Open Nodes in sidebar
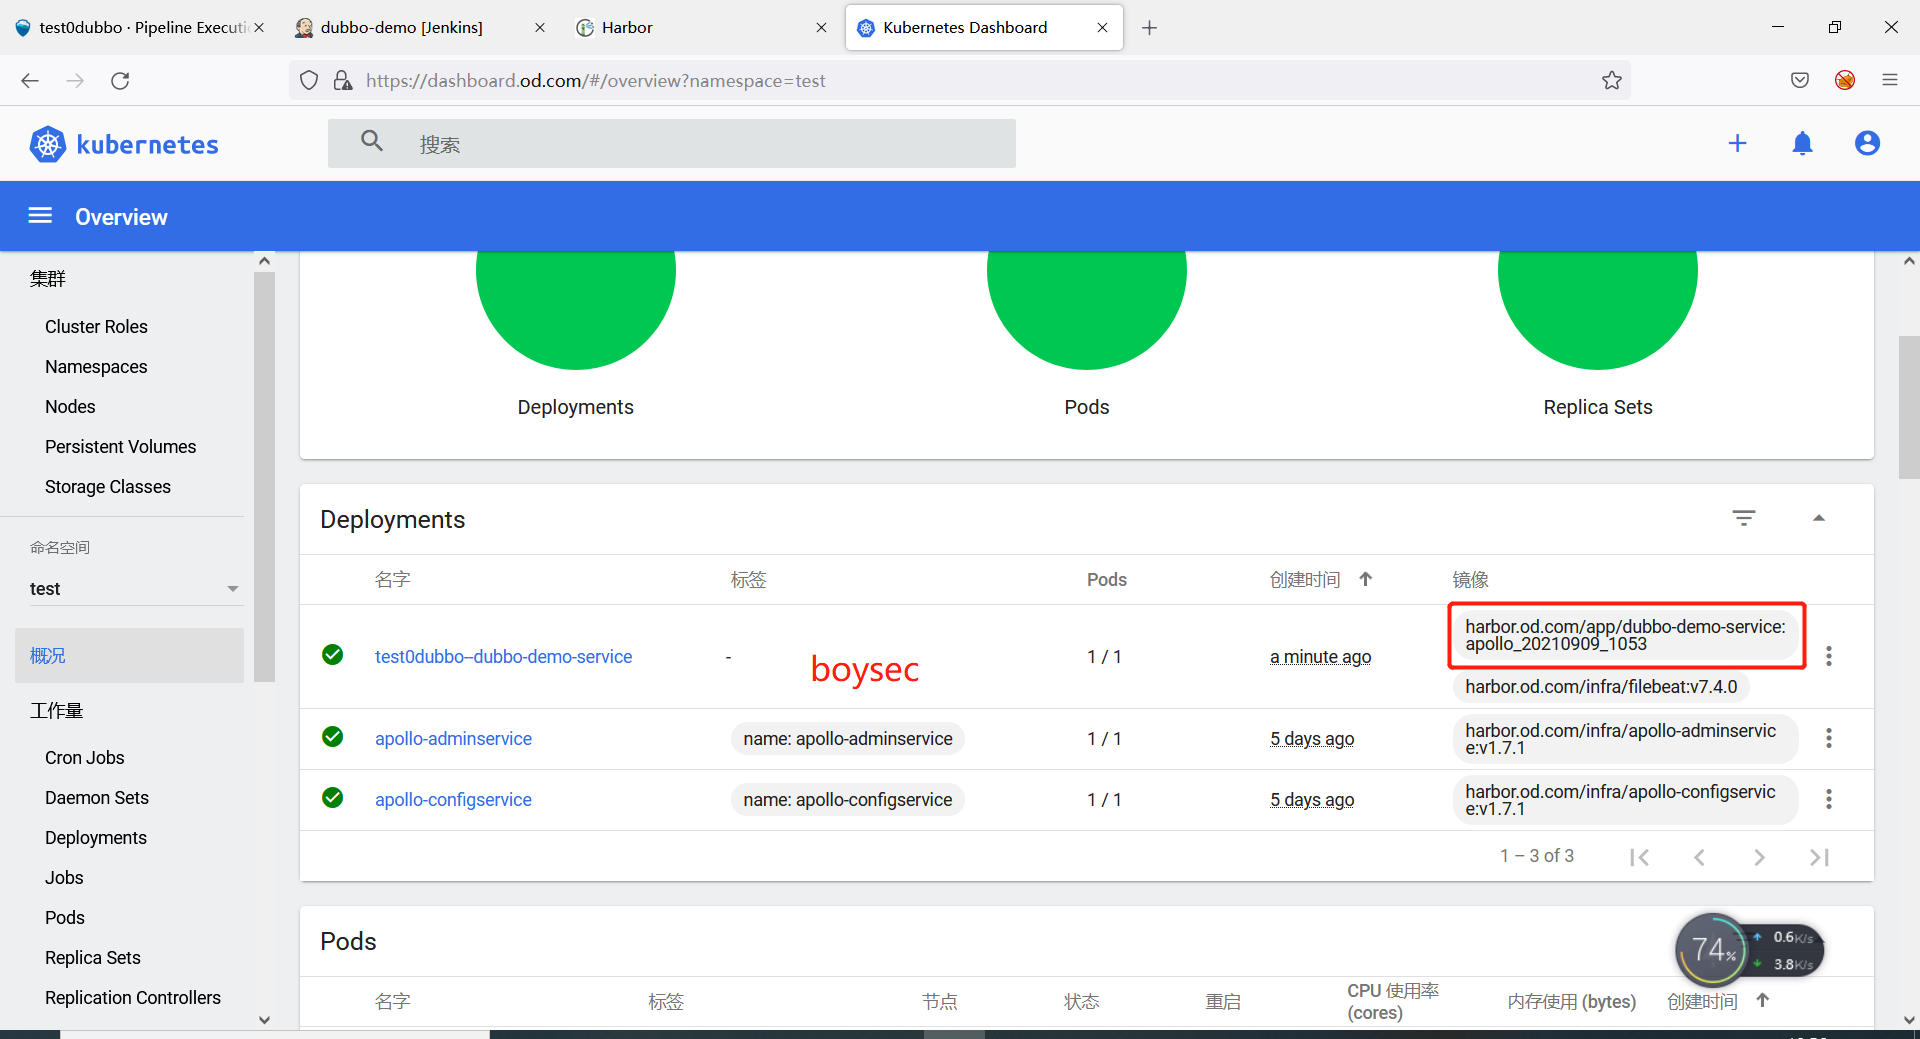This screenshot has height=1039, width=1920. point(70,407)
